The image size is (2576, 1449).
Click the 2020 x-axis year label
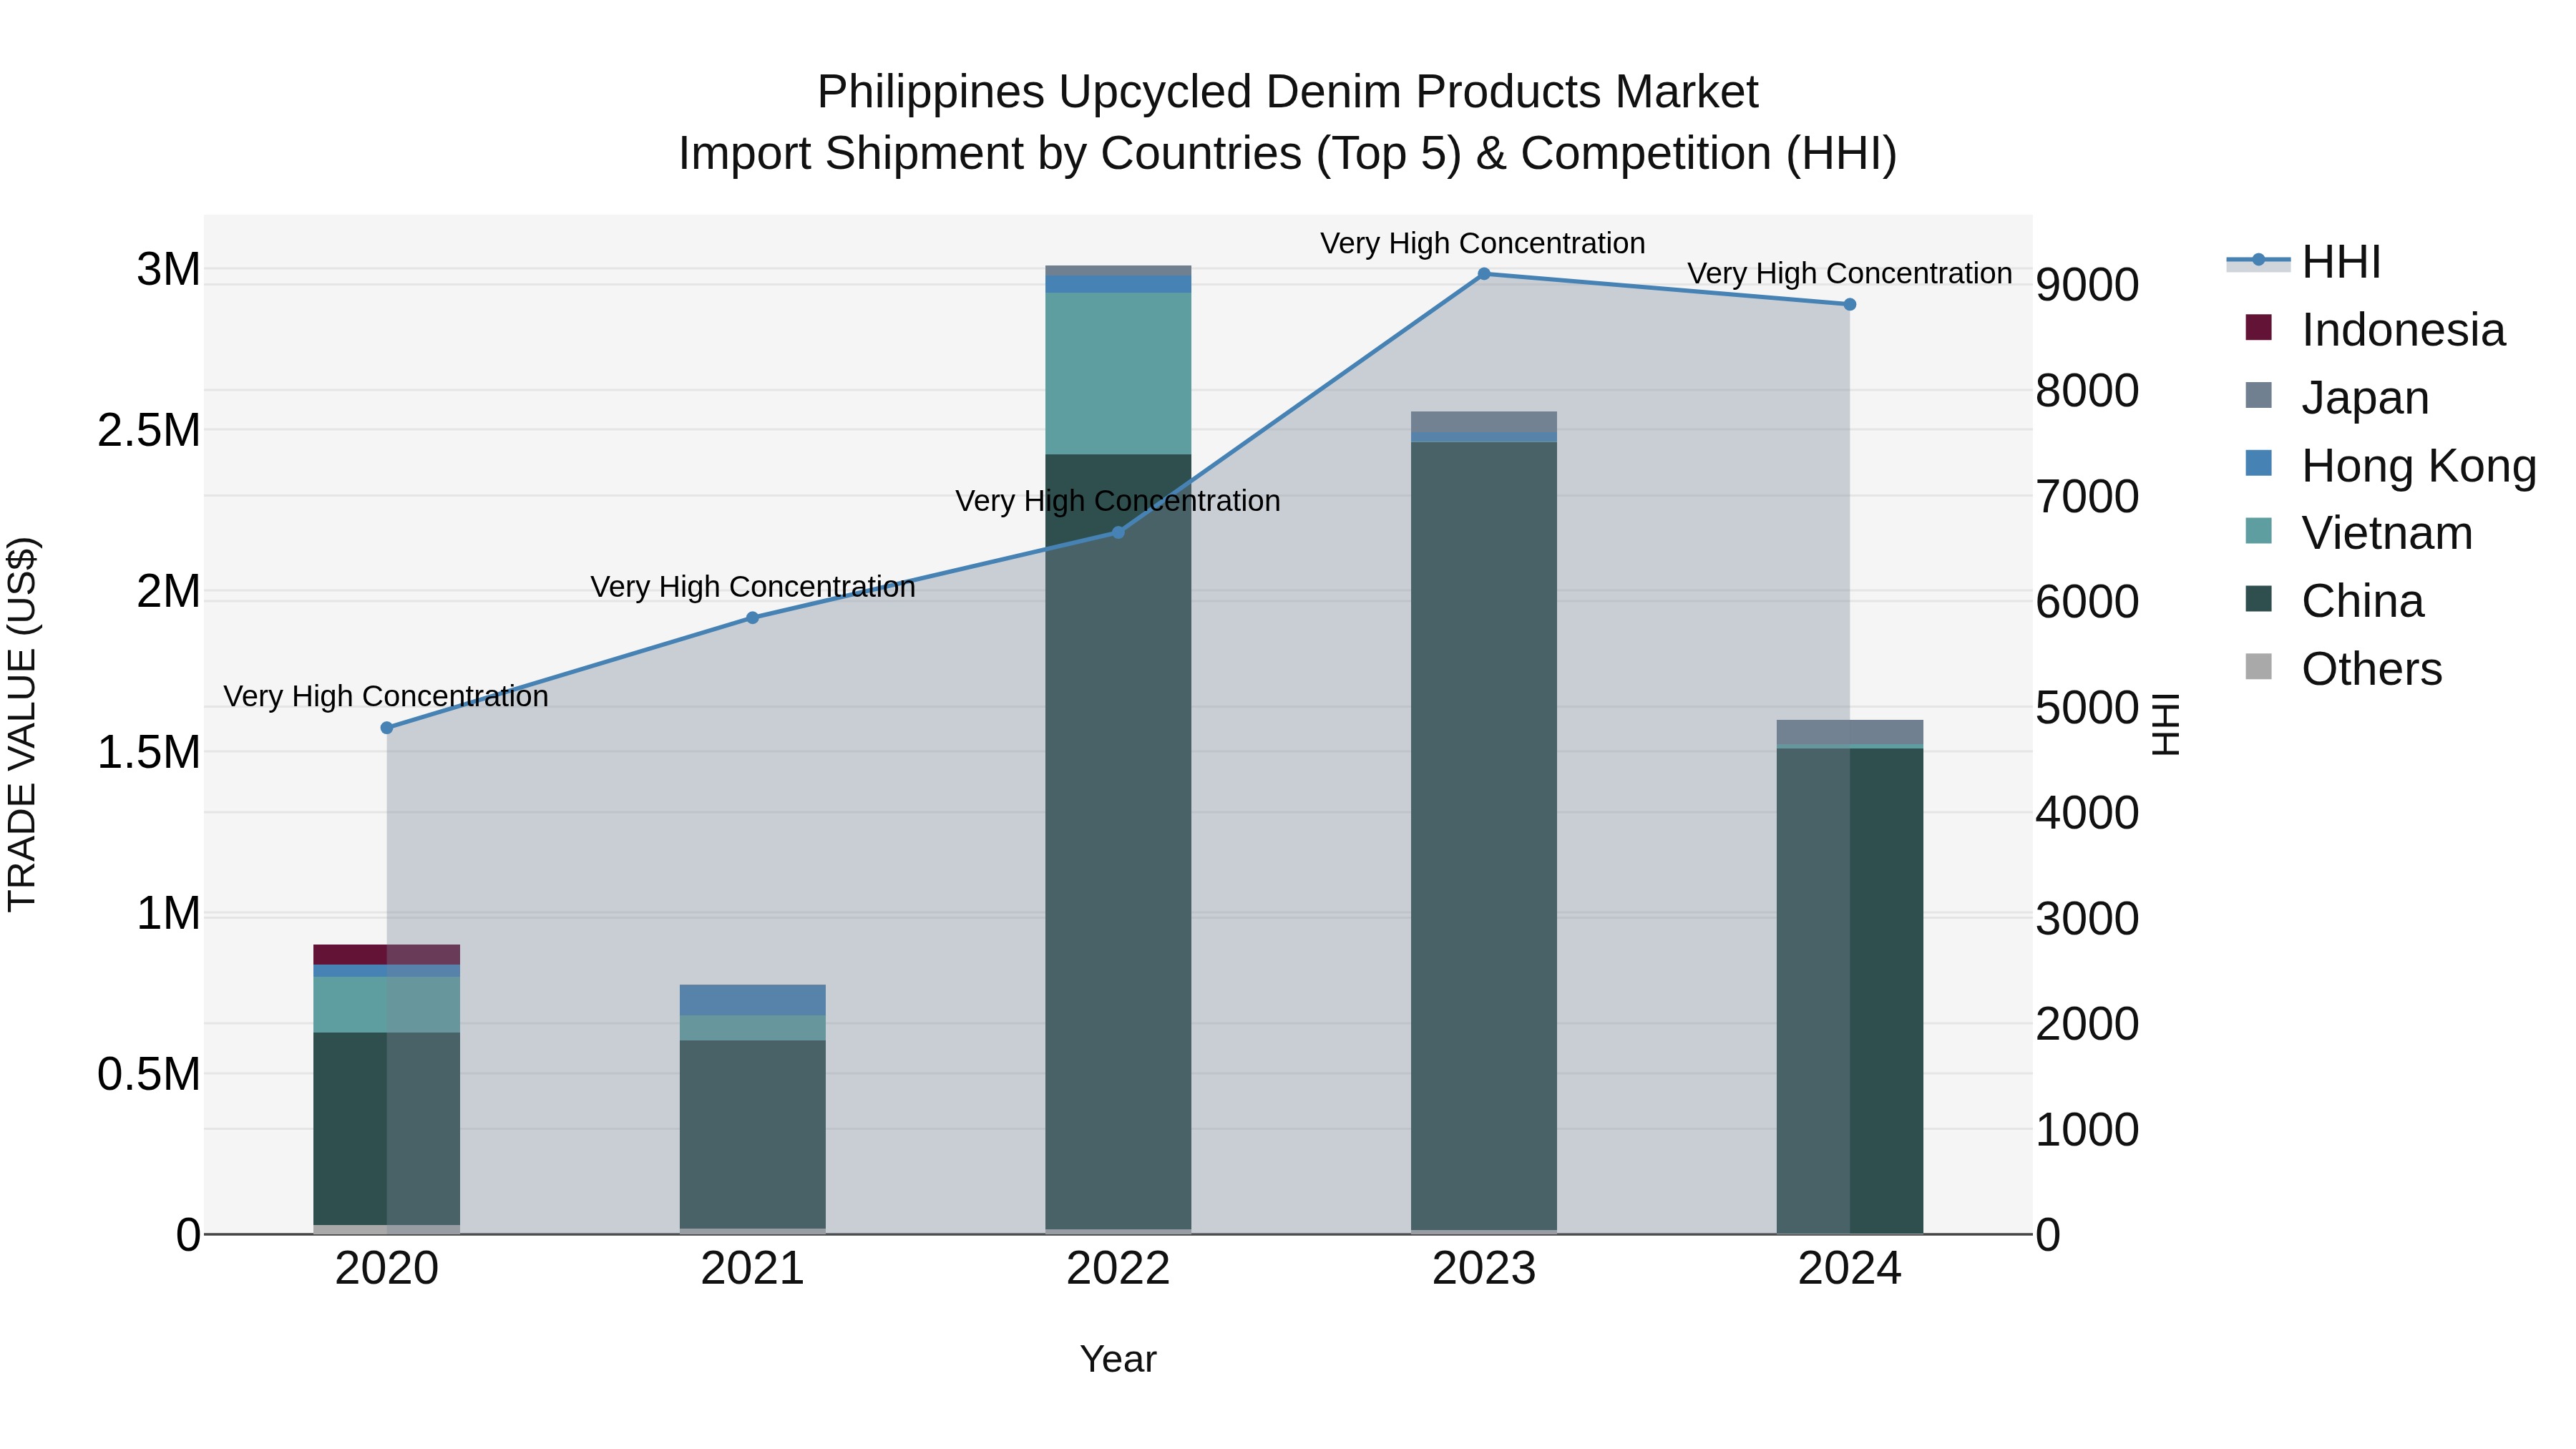(387, 1269)
